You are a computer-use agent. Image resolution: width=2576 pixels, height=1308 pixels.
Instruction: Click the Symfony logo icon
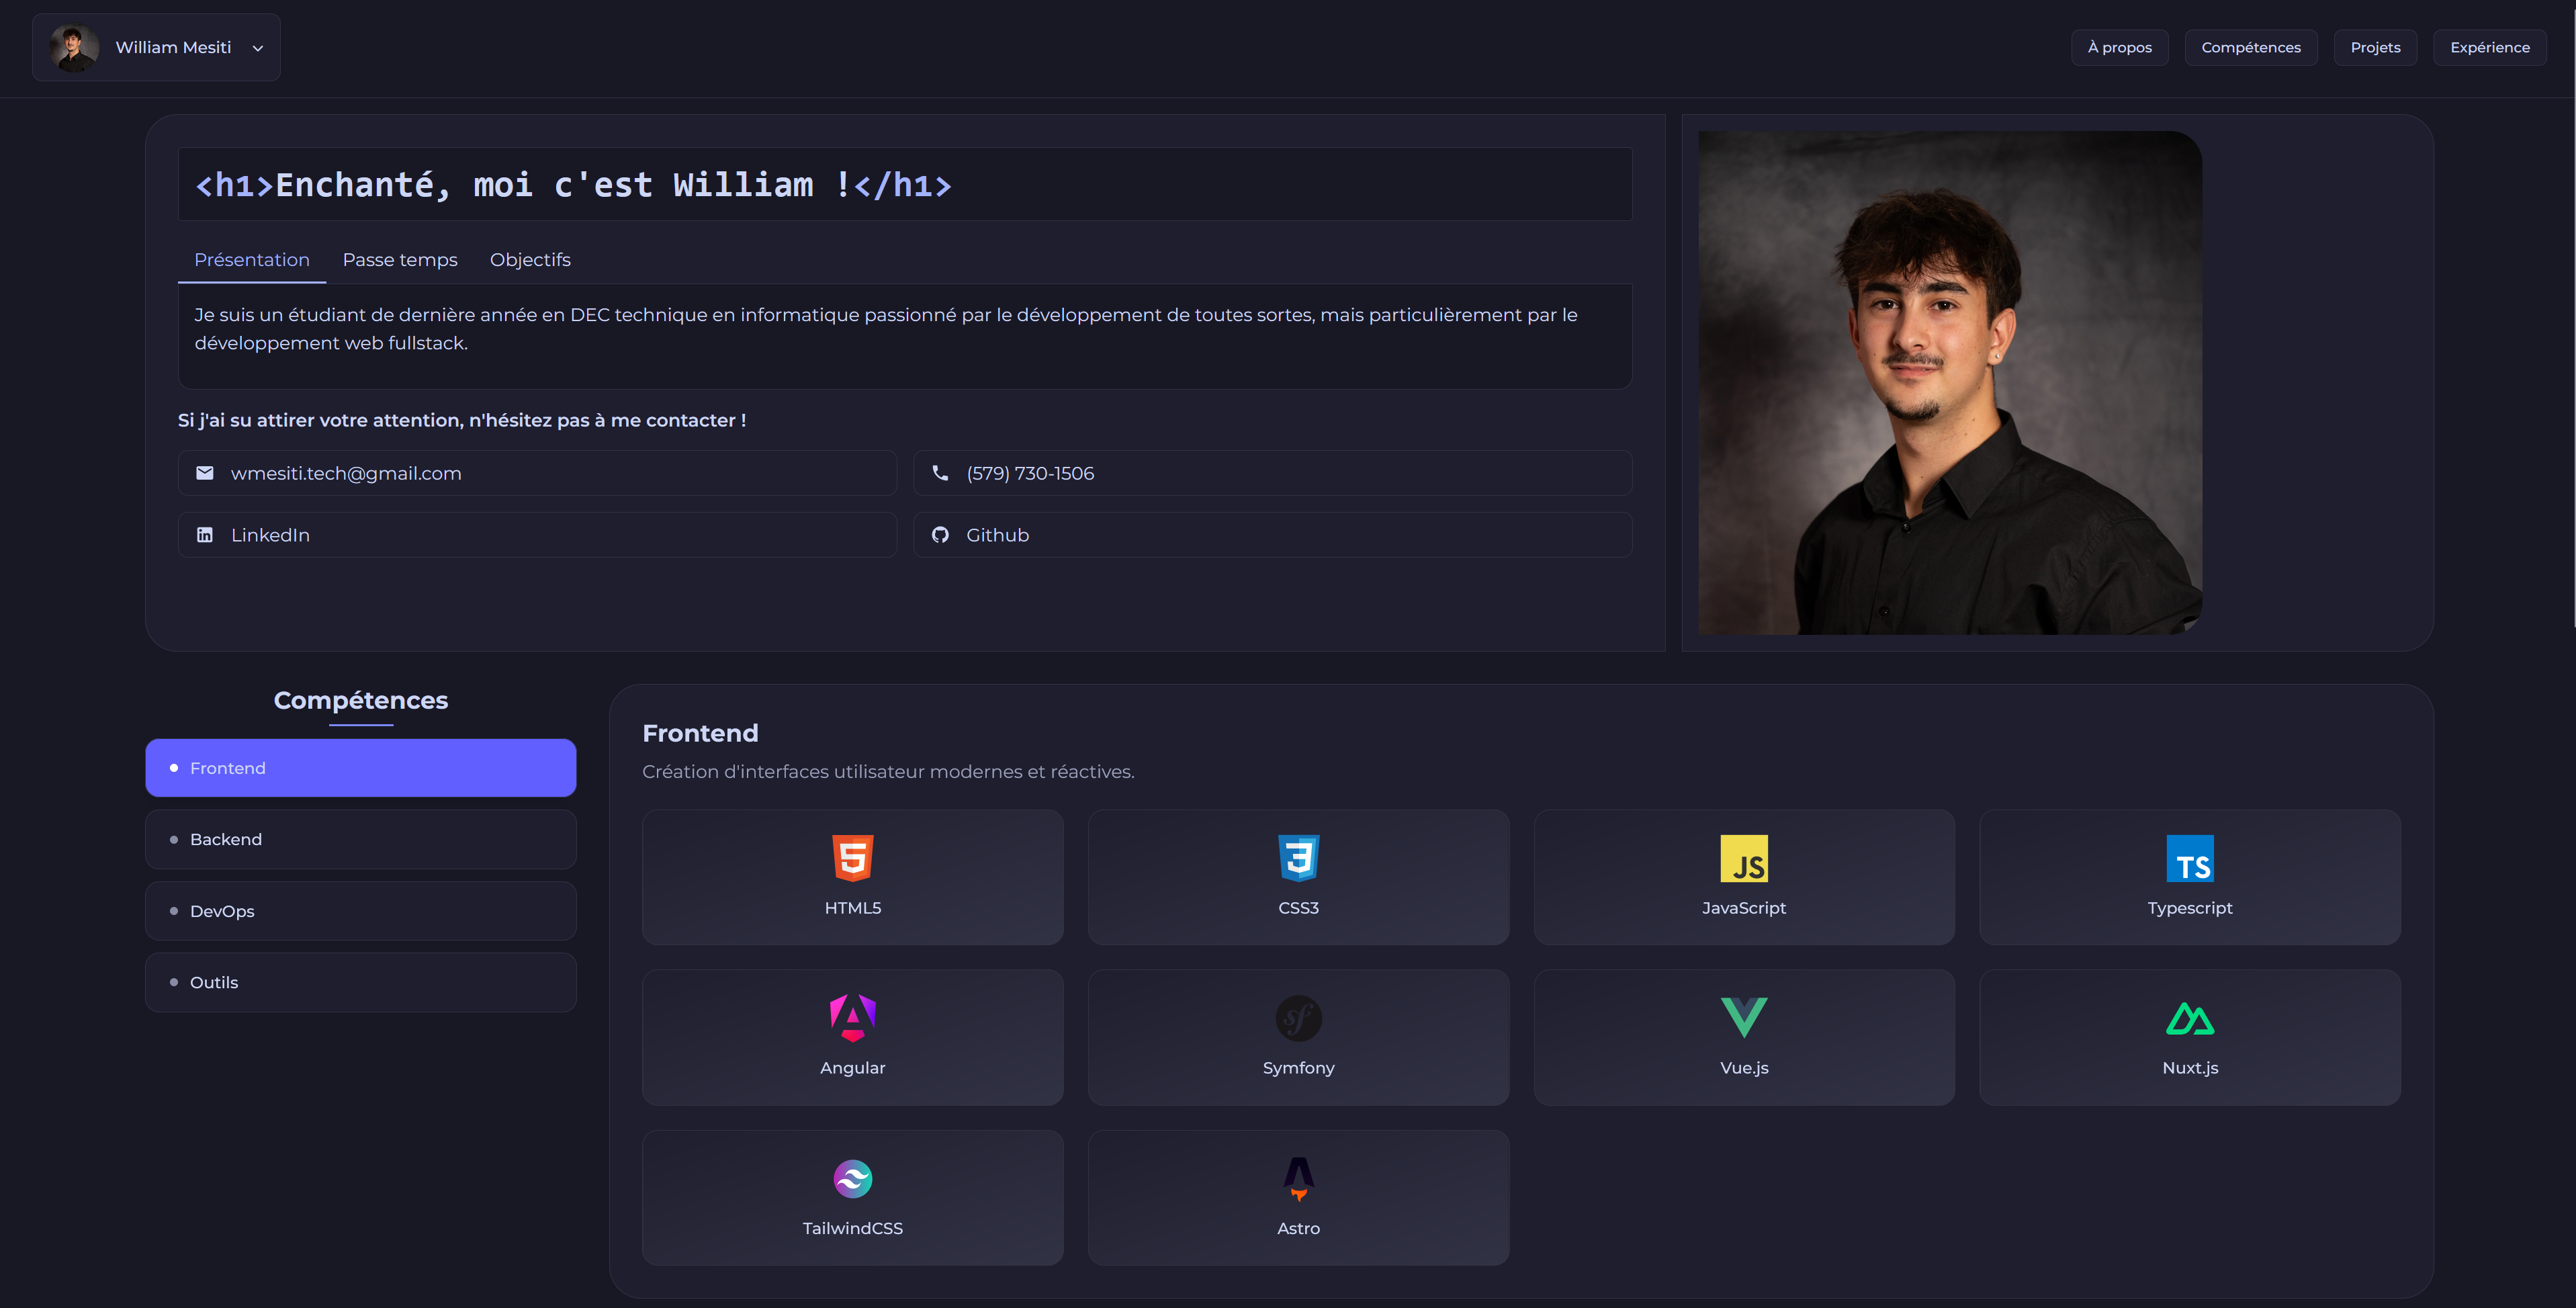click(1298, 1018)
